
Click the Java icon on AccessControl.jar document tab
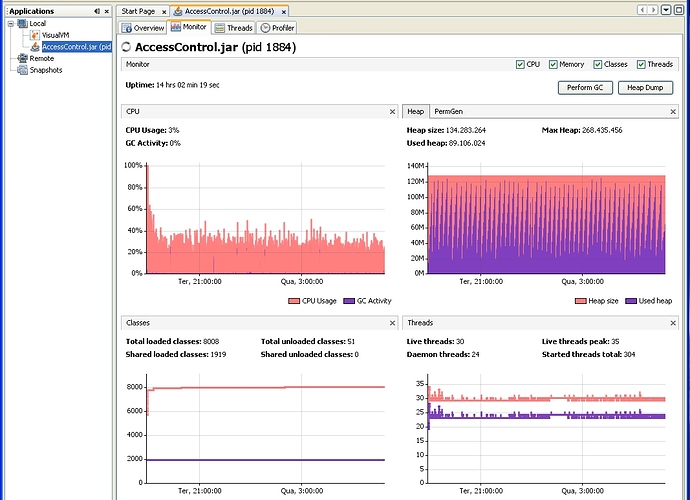(x=178, y=11)
